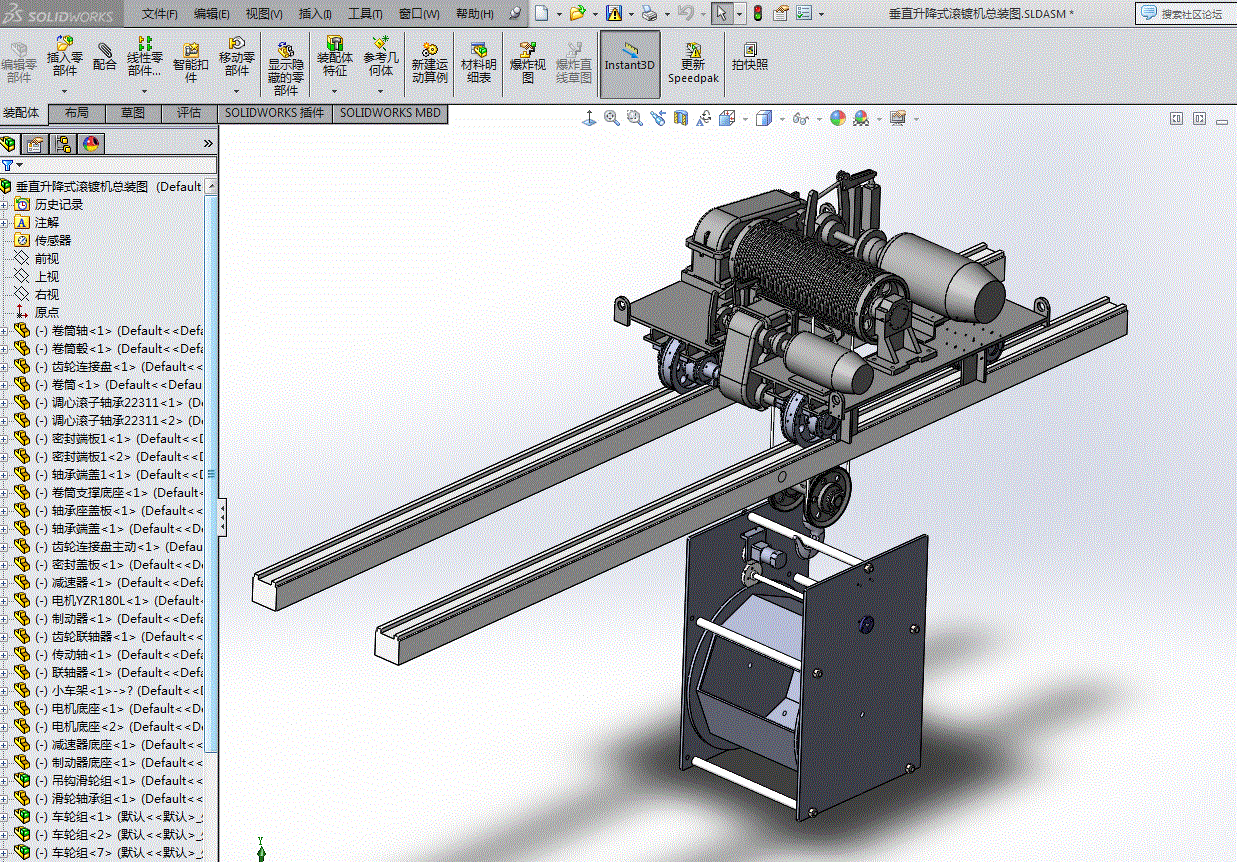The width and height of the screenshot is (1237, 862).
Task: Click the 更新 Speedpak button
Action: click(x=693, y=62)
